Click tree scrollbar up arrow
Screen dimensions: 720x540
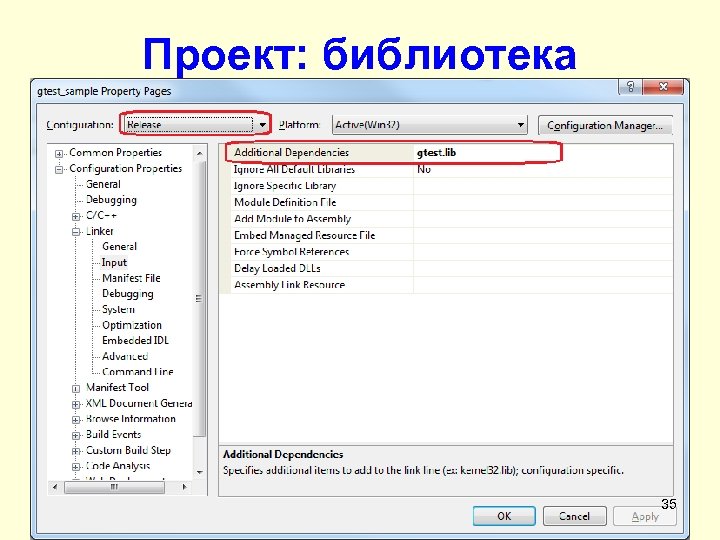(x=200, y=153)
